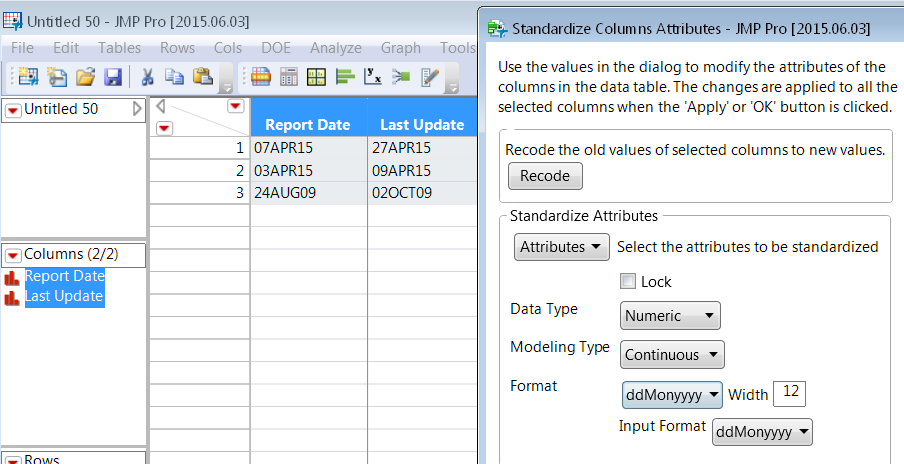Image resolution: width=904 pixels, height=464 pixels.
Task: Open the Tools menu
Action: [x=458, y=48]
